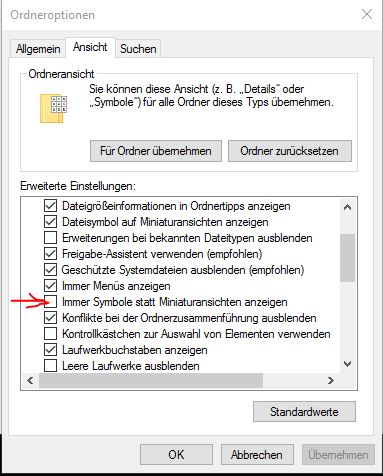Viewport: 383px width, 476px height.
Task: Cancel with the Abbrechen button
Action: tap(257, 455)
